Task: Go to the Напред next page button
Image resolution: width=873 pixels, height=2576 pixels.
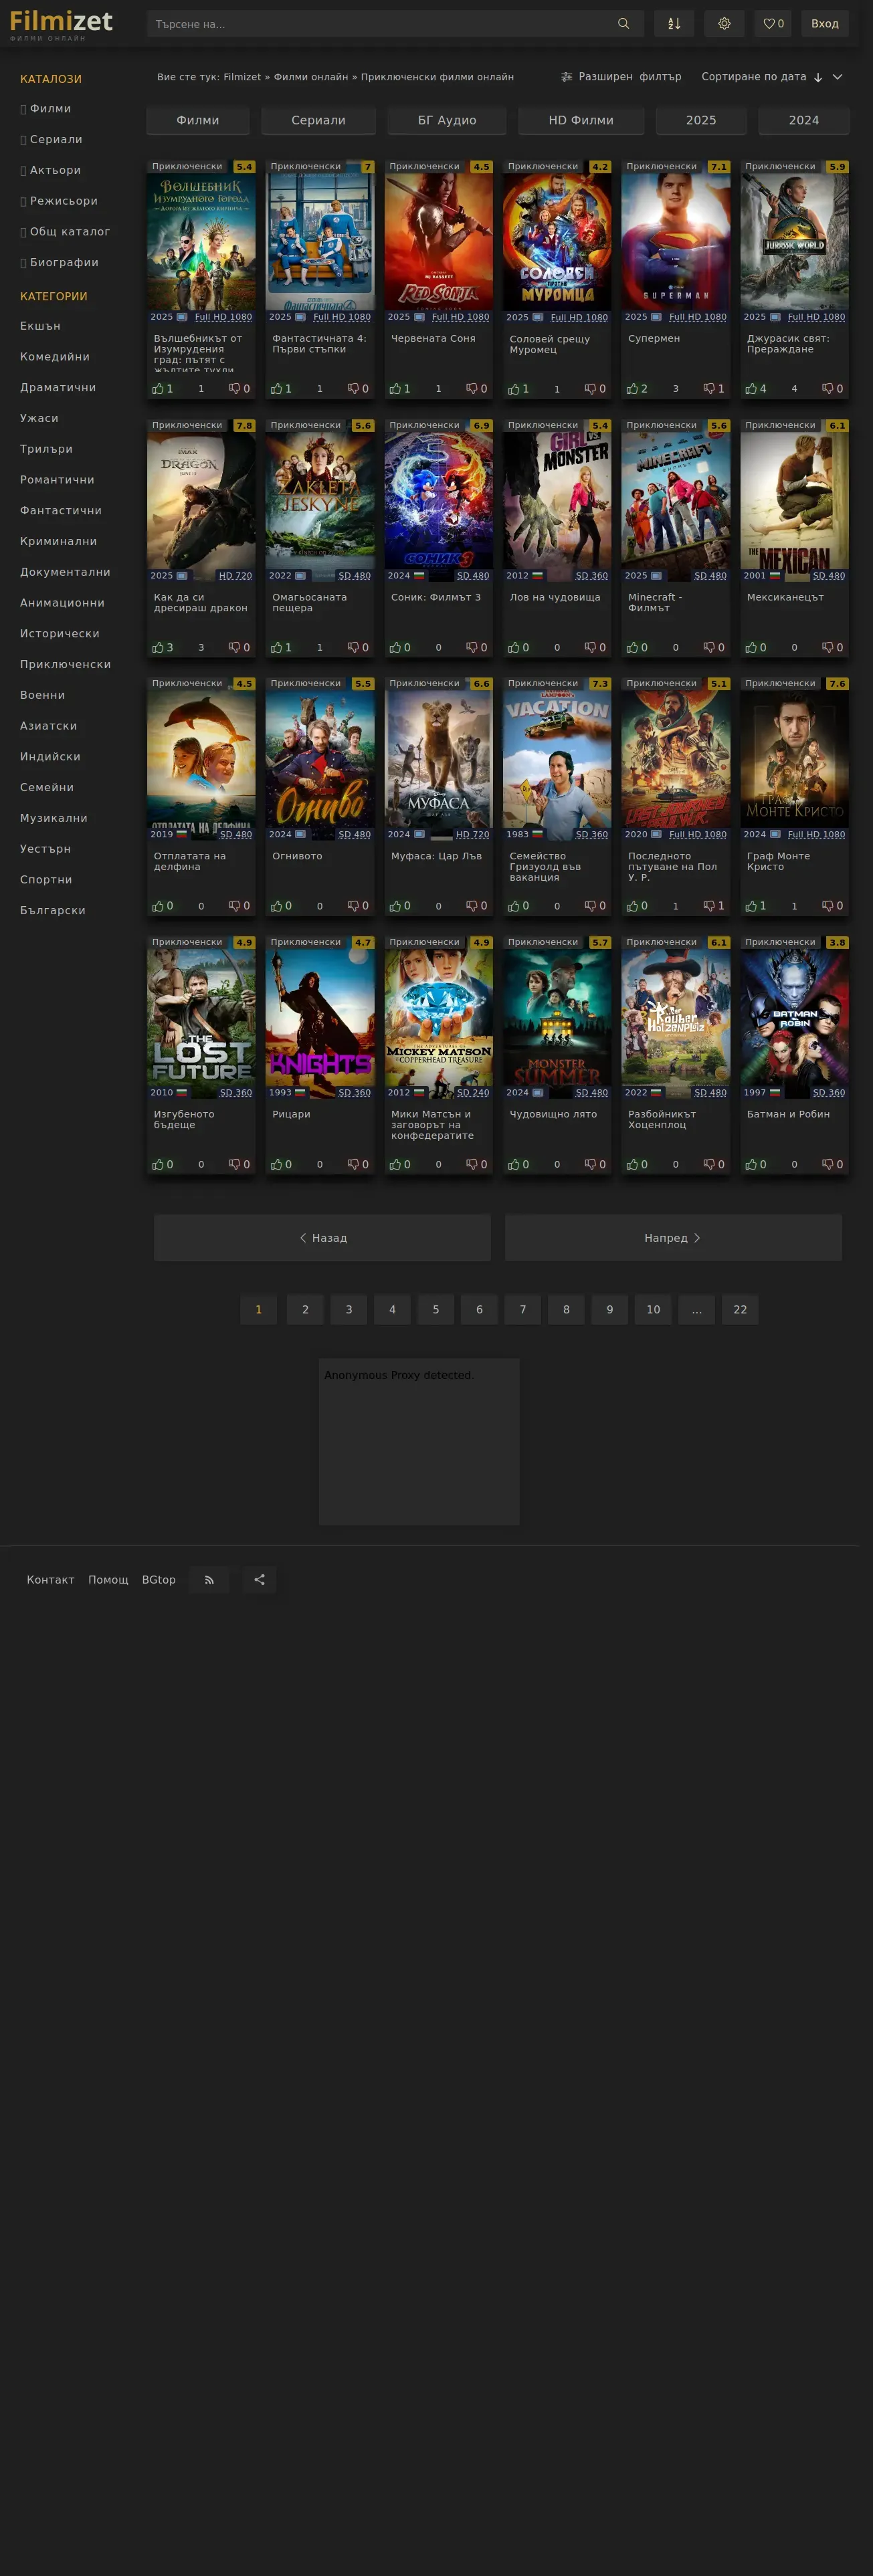Action: tap(673, 1238)
